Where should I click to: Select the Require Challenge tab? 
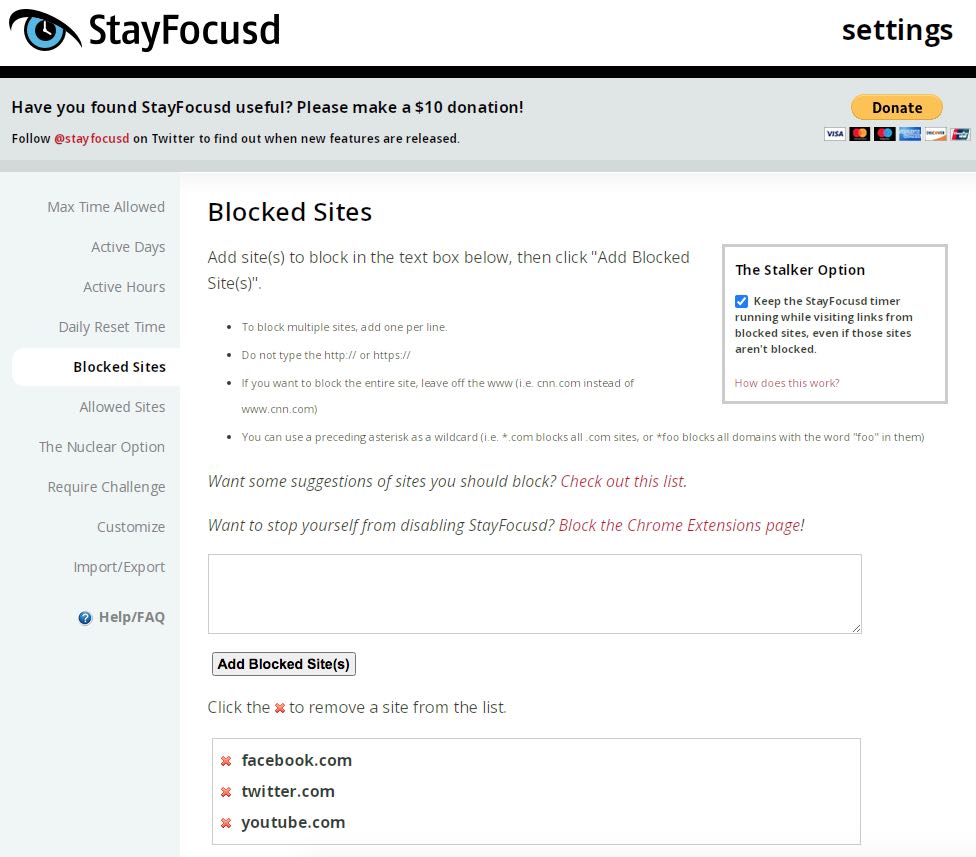coord(106,487)
